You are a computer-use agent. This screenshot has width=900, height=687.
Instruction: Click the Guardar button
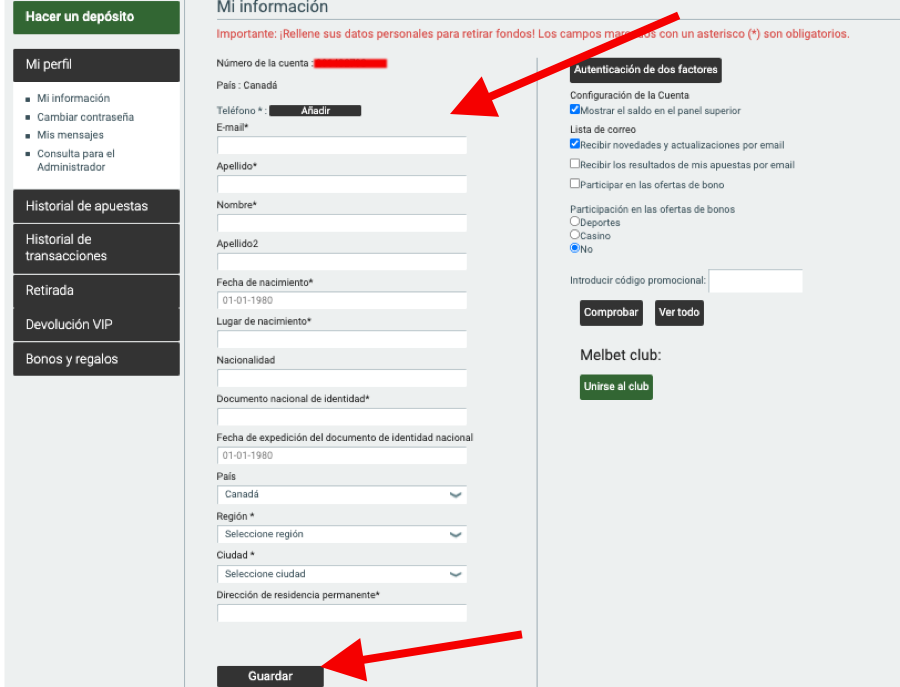pyautogui.click(x=270, y=676)
